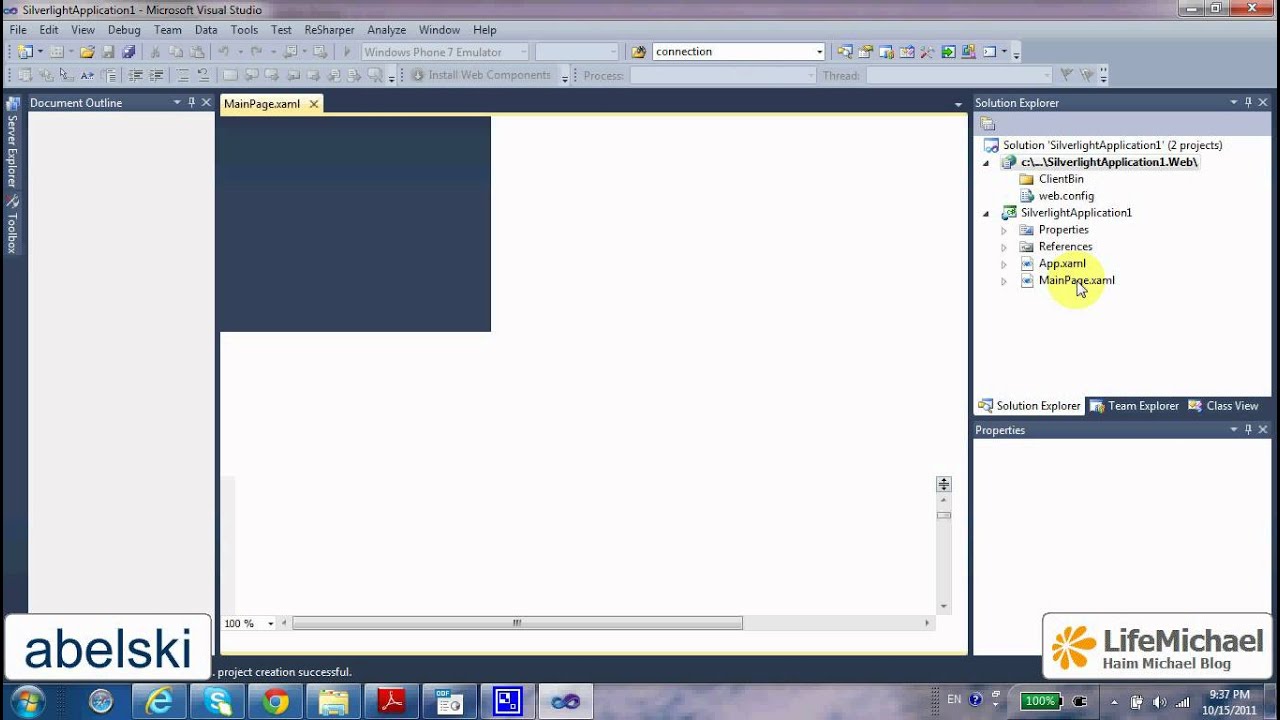The height and width of the screenshot is (720, 1280).
Task: Expand the App.xaml node
Action: coord(1004,264)
